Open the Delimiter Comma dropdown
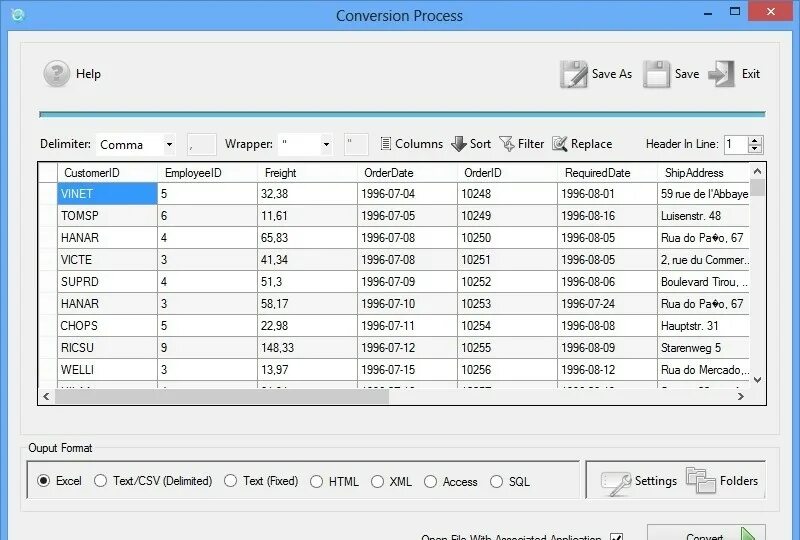Image resolution: width=800 pixels, height=540 pixels. tap(169, 144)
